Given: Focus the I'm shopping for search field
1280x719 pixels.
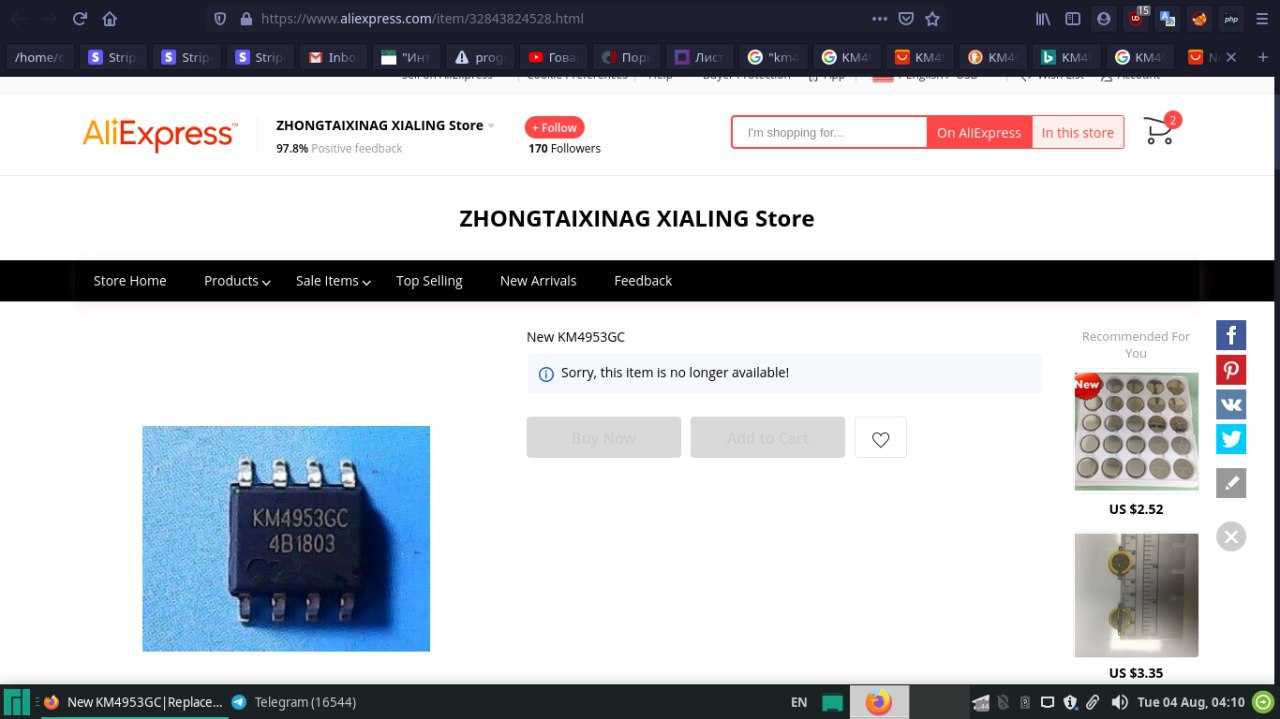Looking at the screenshot, I should [829, 132].
